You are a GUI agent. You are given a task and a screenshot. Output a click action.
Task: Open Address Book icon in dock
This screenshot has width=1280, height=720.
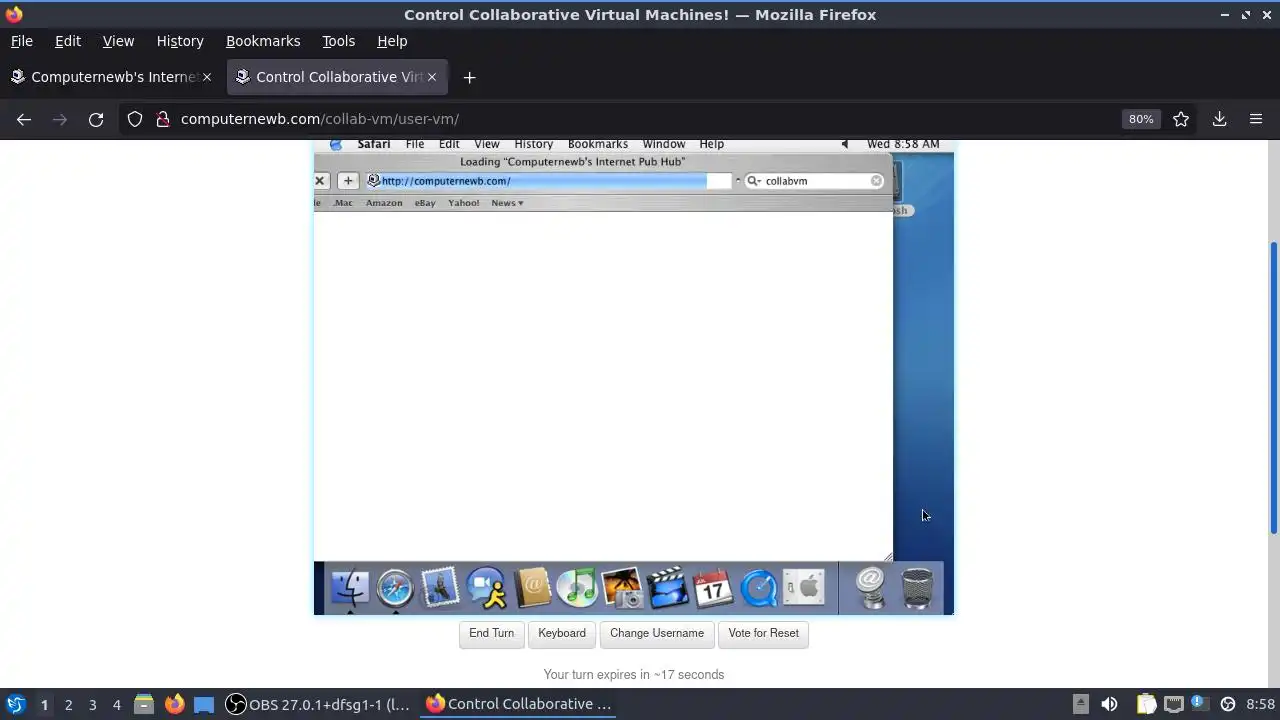coord(533,588)
